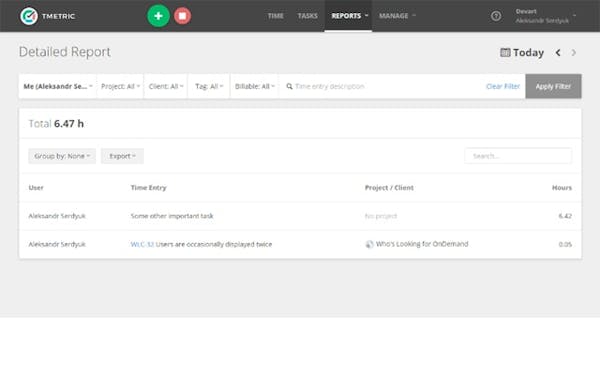
Task: Expand the Client: All filter dropdown
Action: (166, 86)
